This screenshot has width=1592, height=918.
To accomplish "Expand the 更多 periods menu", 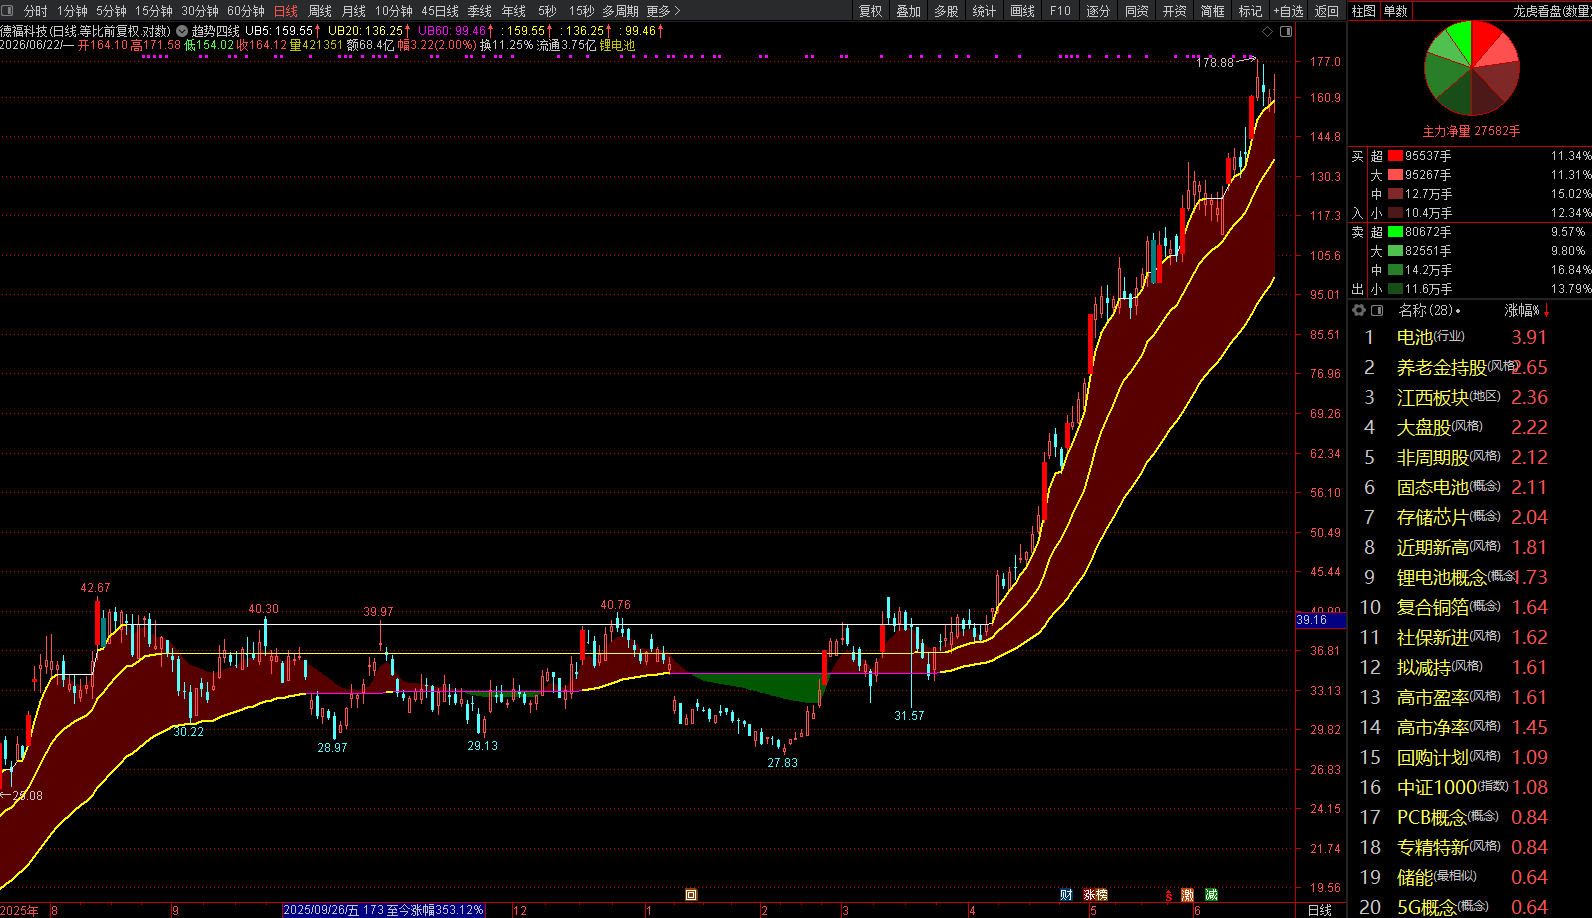I will tap(664, 11).
